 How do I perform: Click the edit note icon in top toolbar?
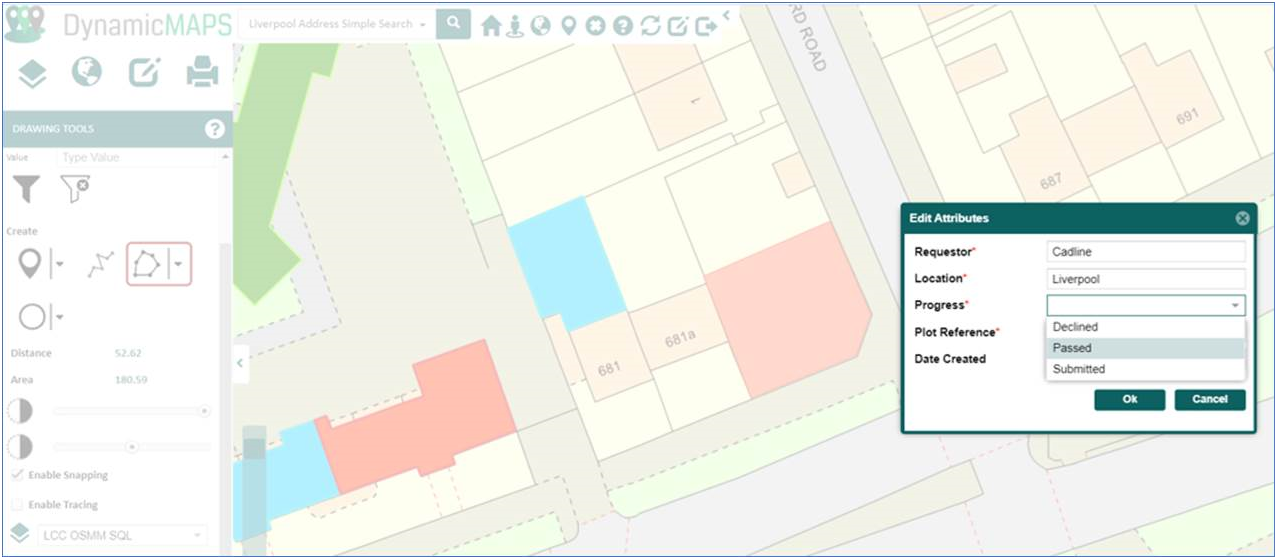[677, 25]
